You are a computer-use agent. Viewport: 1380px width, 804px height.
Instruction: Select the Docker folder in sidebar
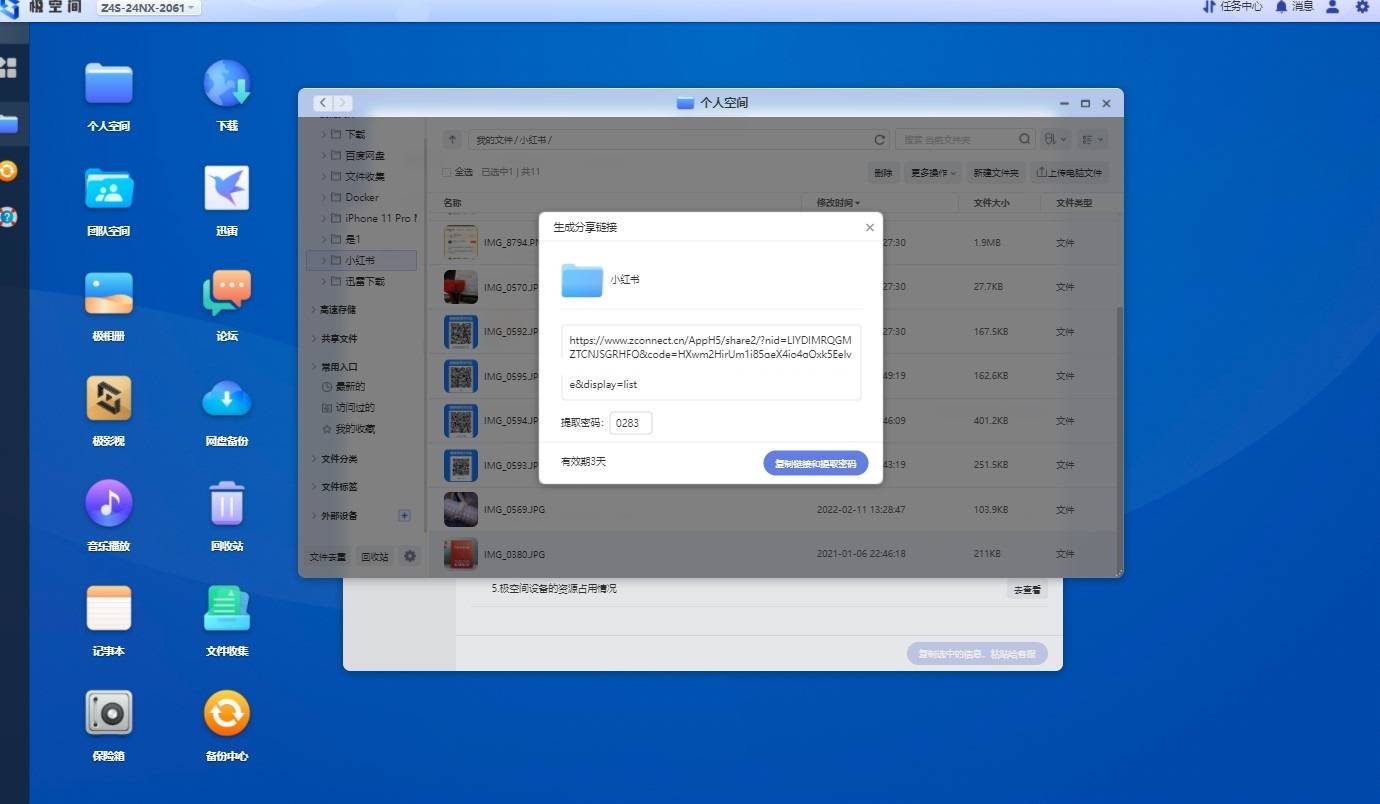[x=361, y=197]
